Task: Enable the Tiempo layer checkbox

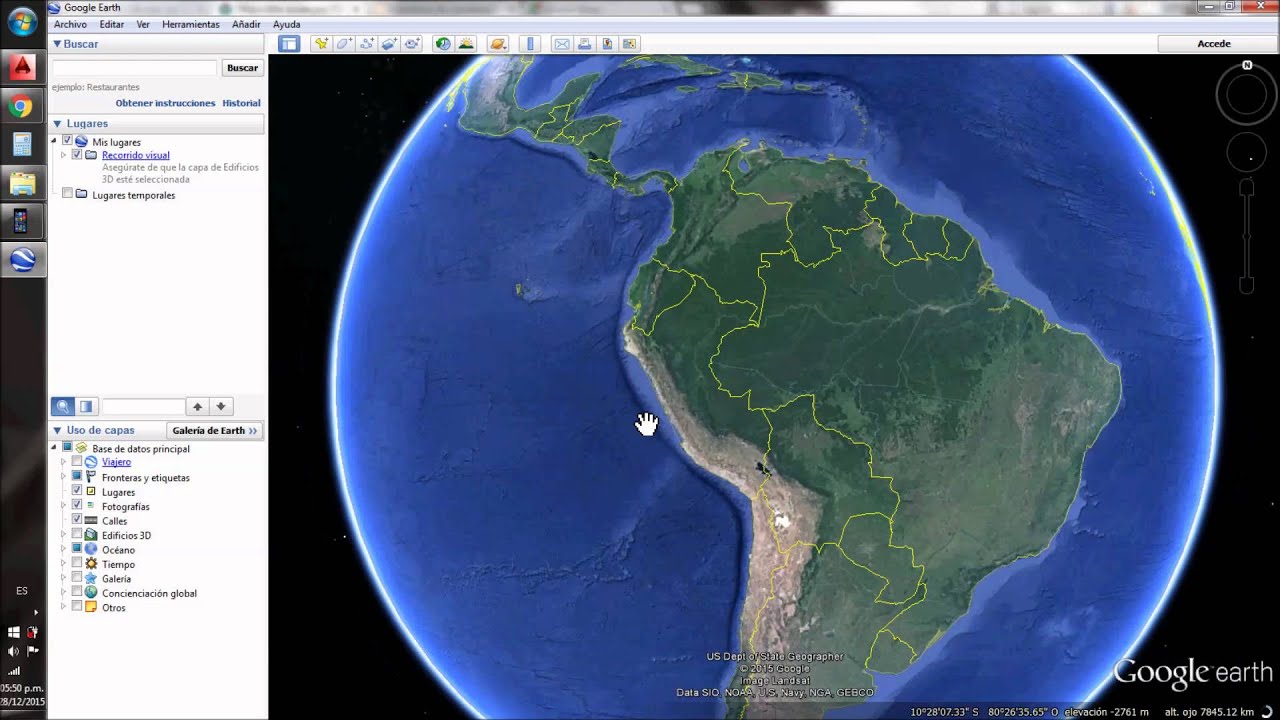Action: click(77, 564)
